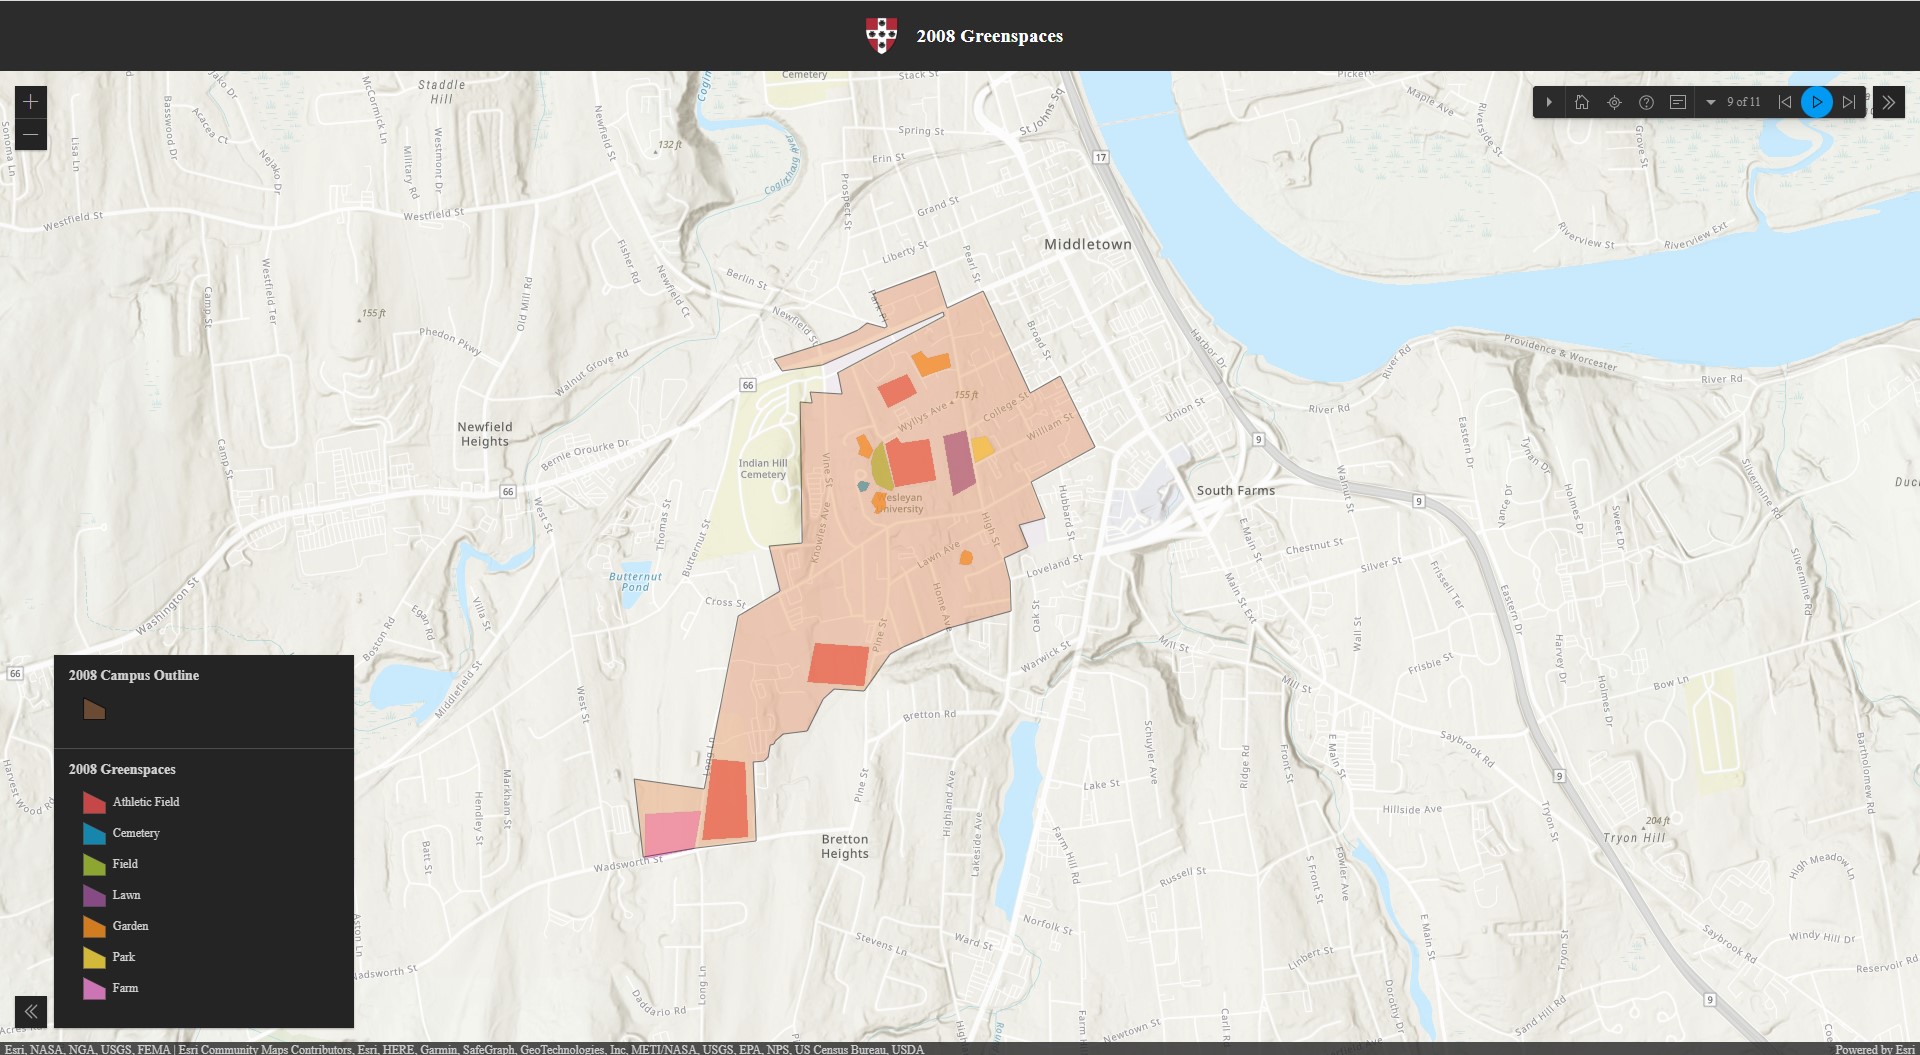
Task: Click the green field polygon on campus
Action: [880, 467]
